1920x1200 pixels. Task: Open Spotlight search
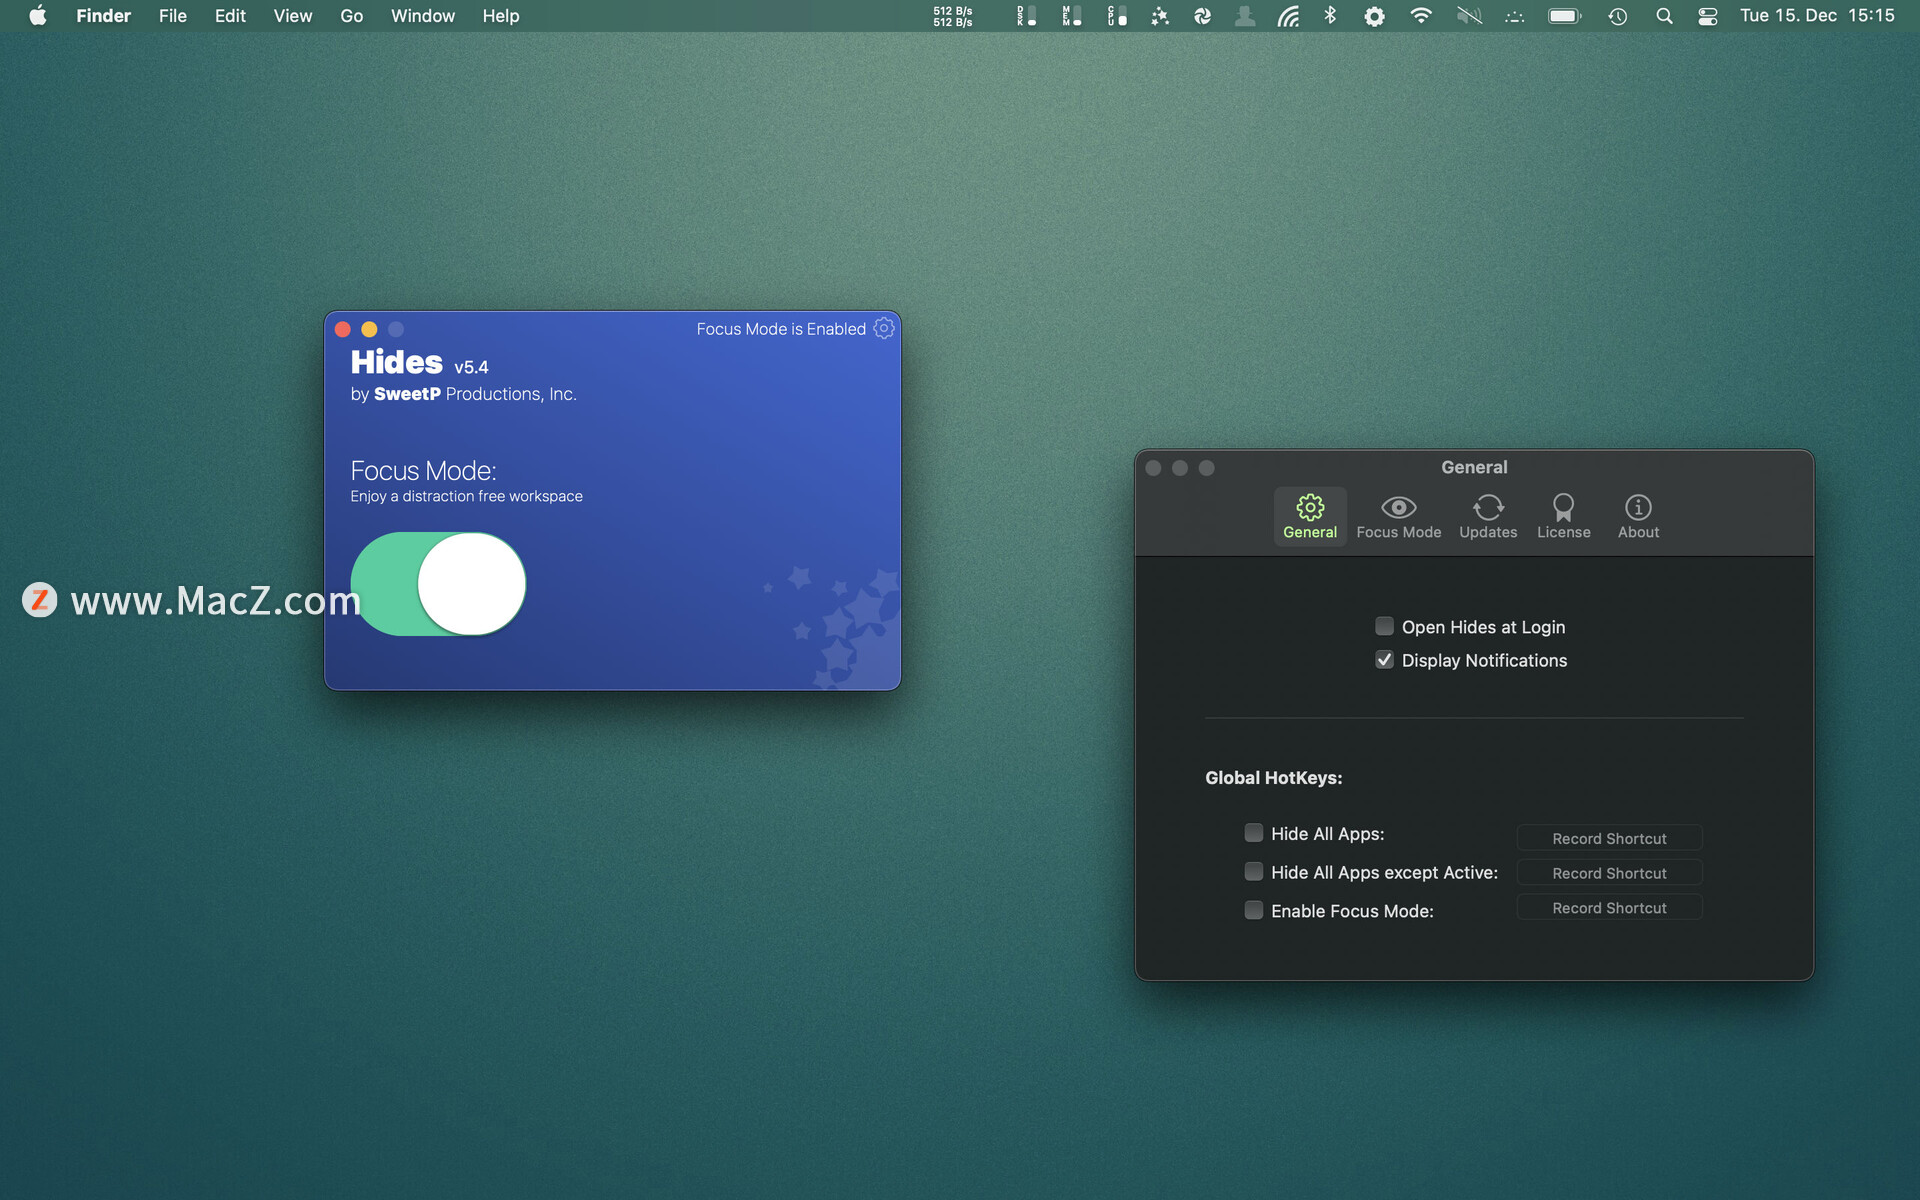[1664, 16]
